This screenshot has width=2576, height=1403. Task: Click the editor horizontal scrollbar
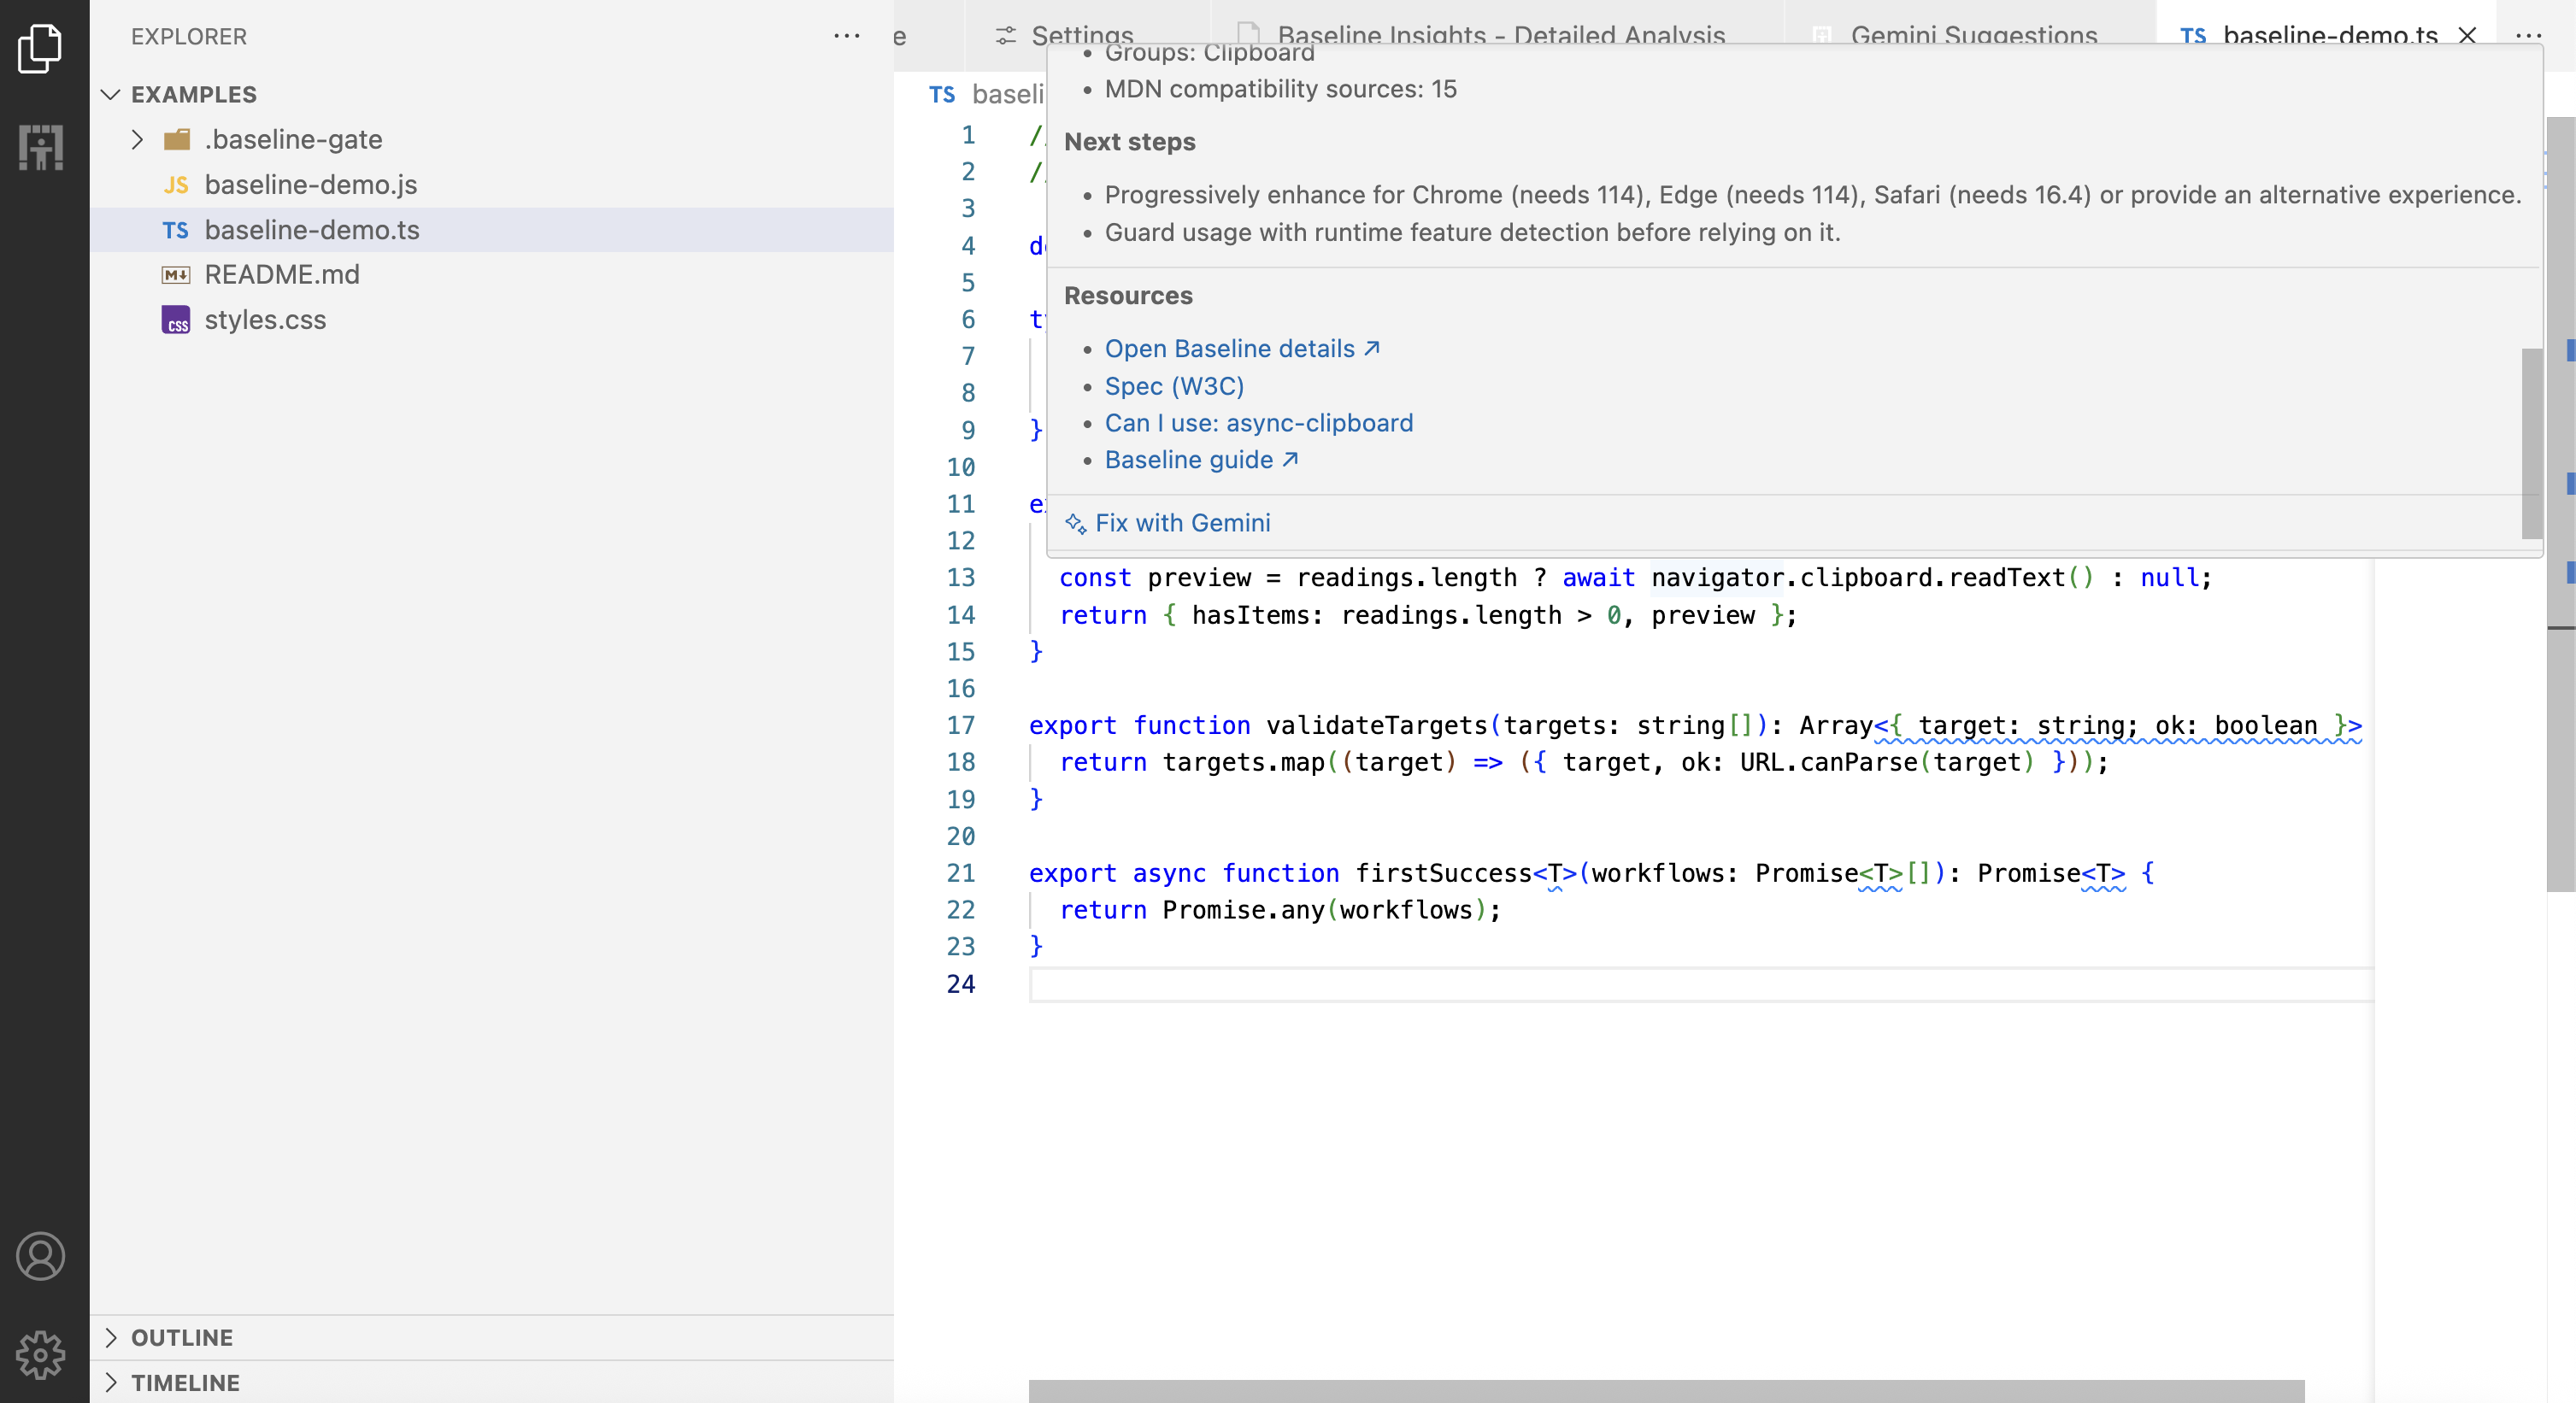[1665, 1390]
